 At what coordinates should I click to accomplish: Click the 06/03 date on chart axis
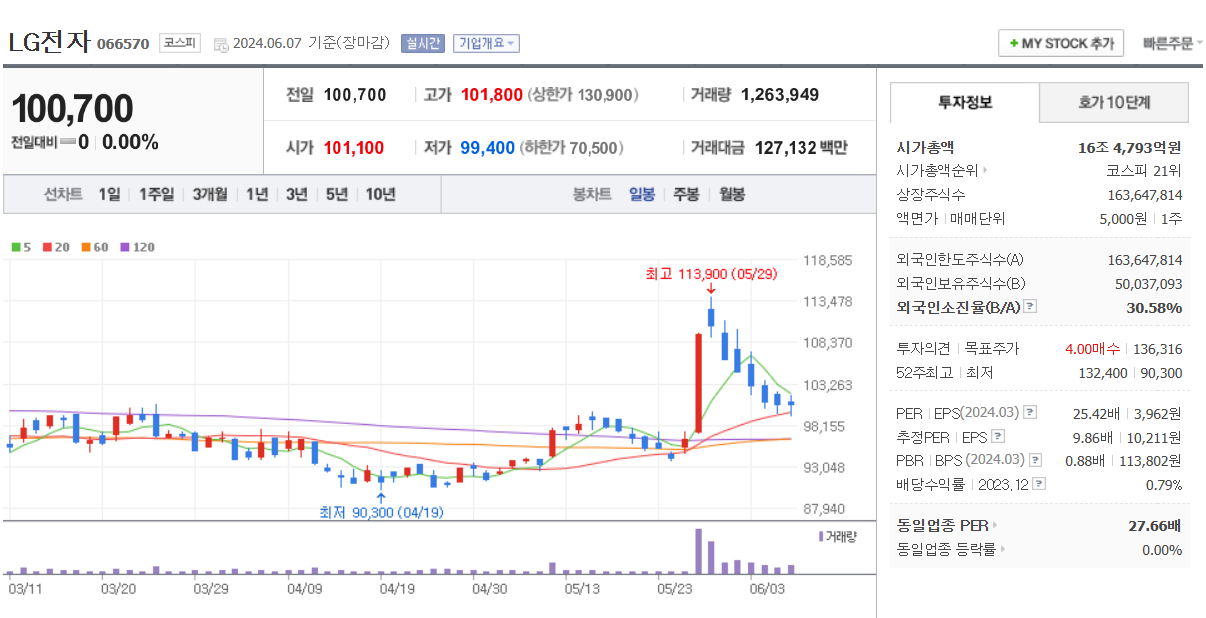tap(767, 589)
